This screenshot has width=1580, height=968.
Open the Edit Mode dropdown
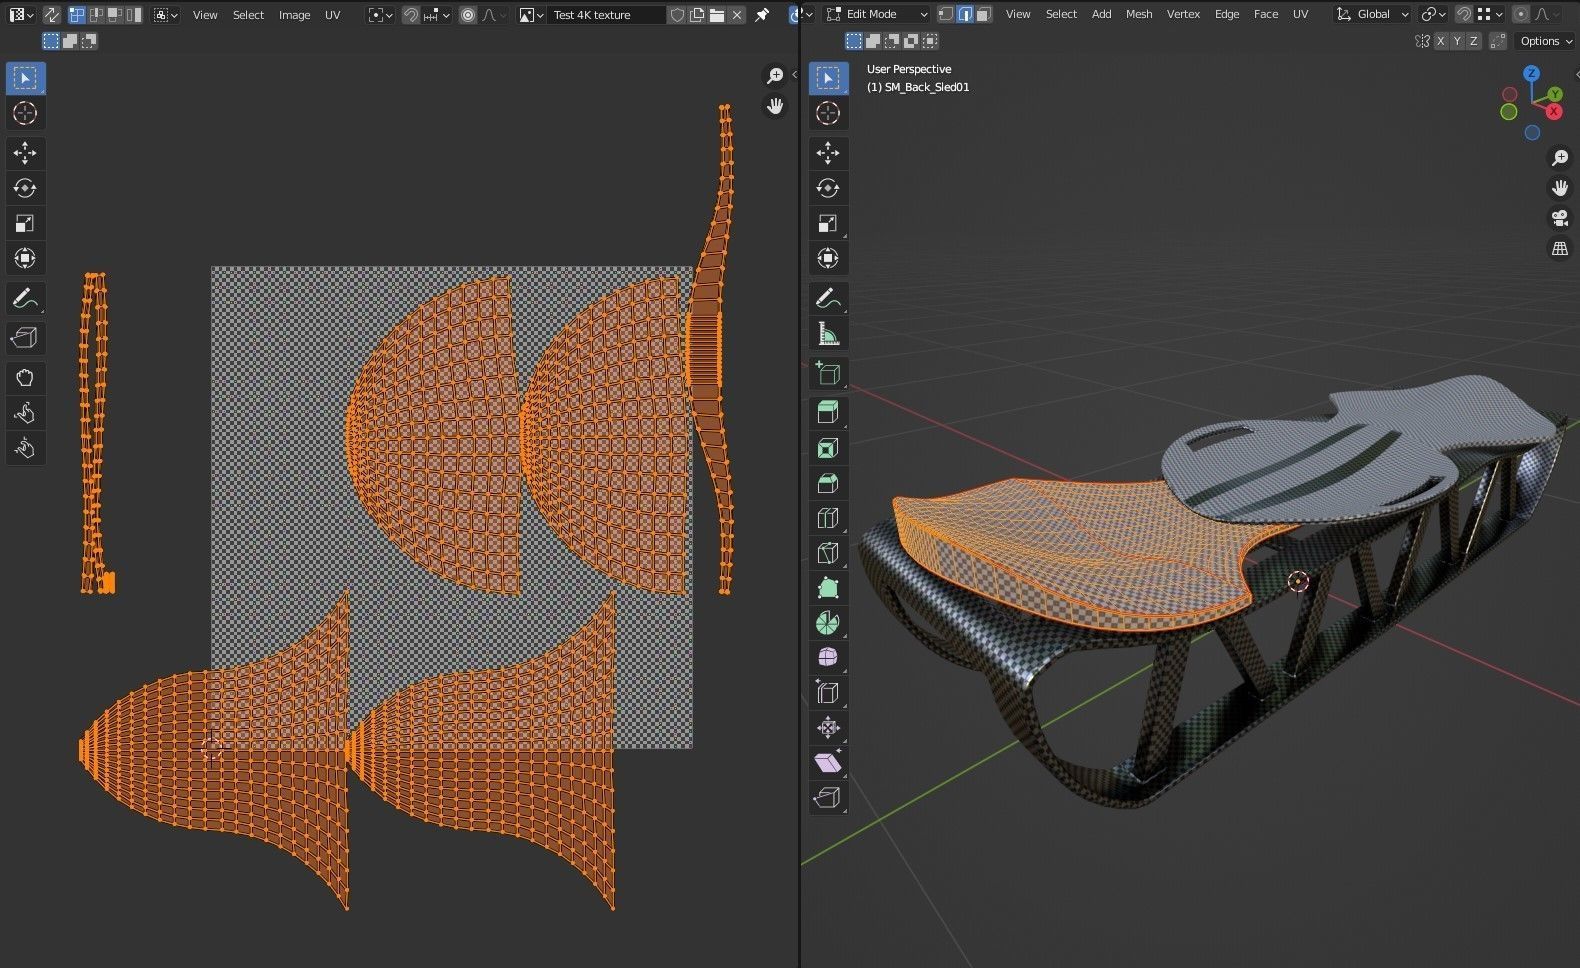[x=877, y=14]
